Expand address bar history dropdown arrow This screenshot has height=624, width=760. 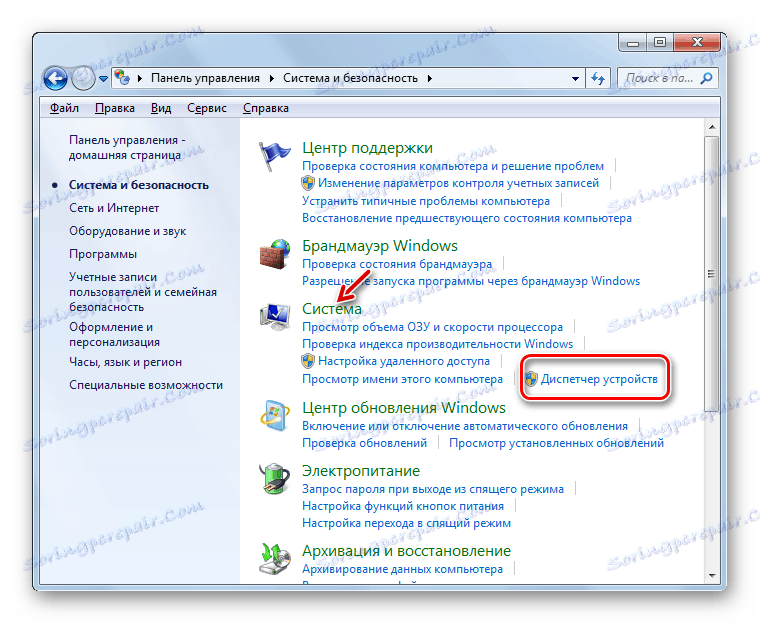[575, 79]
